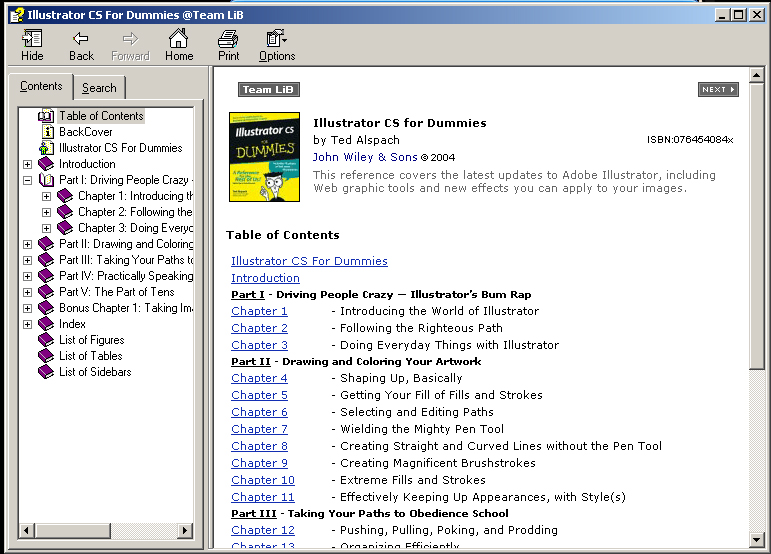Open the Options toolbar menu
Image resolution: width=771 pixels, height=554 pixels.
click(x=277, y=45)
